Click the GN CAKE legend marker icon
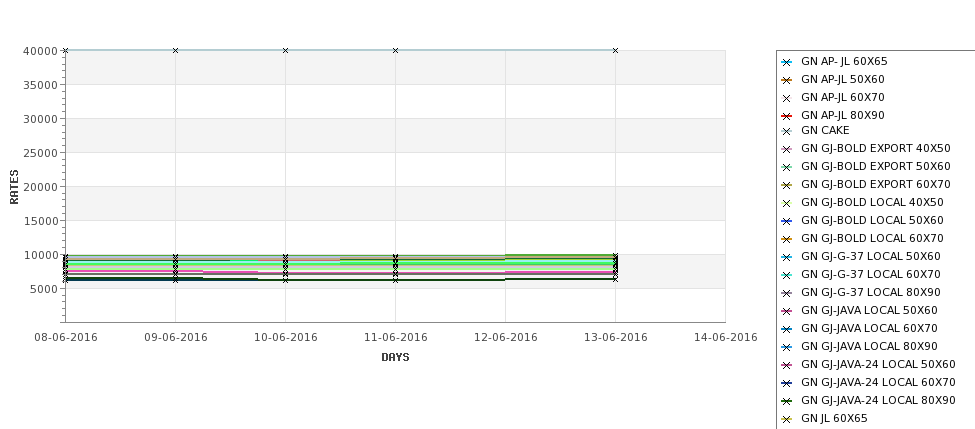The width and height of the screenshot is (975, 429). coord(786,131)
